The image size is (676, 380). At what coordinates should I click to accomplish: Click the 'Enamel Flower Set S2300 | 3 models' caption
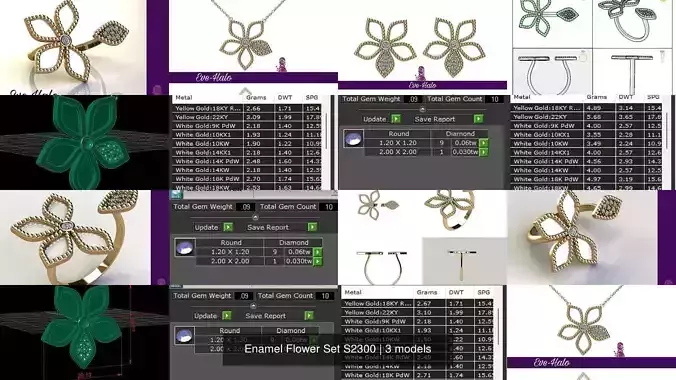tap(338, 349)
